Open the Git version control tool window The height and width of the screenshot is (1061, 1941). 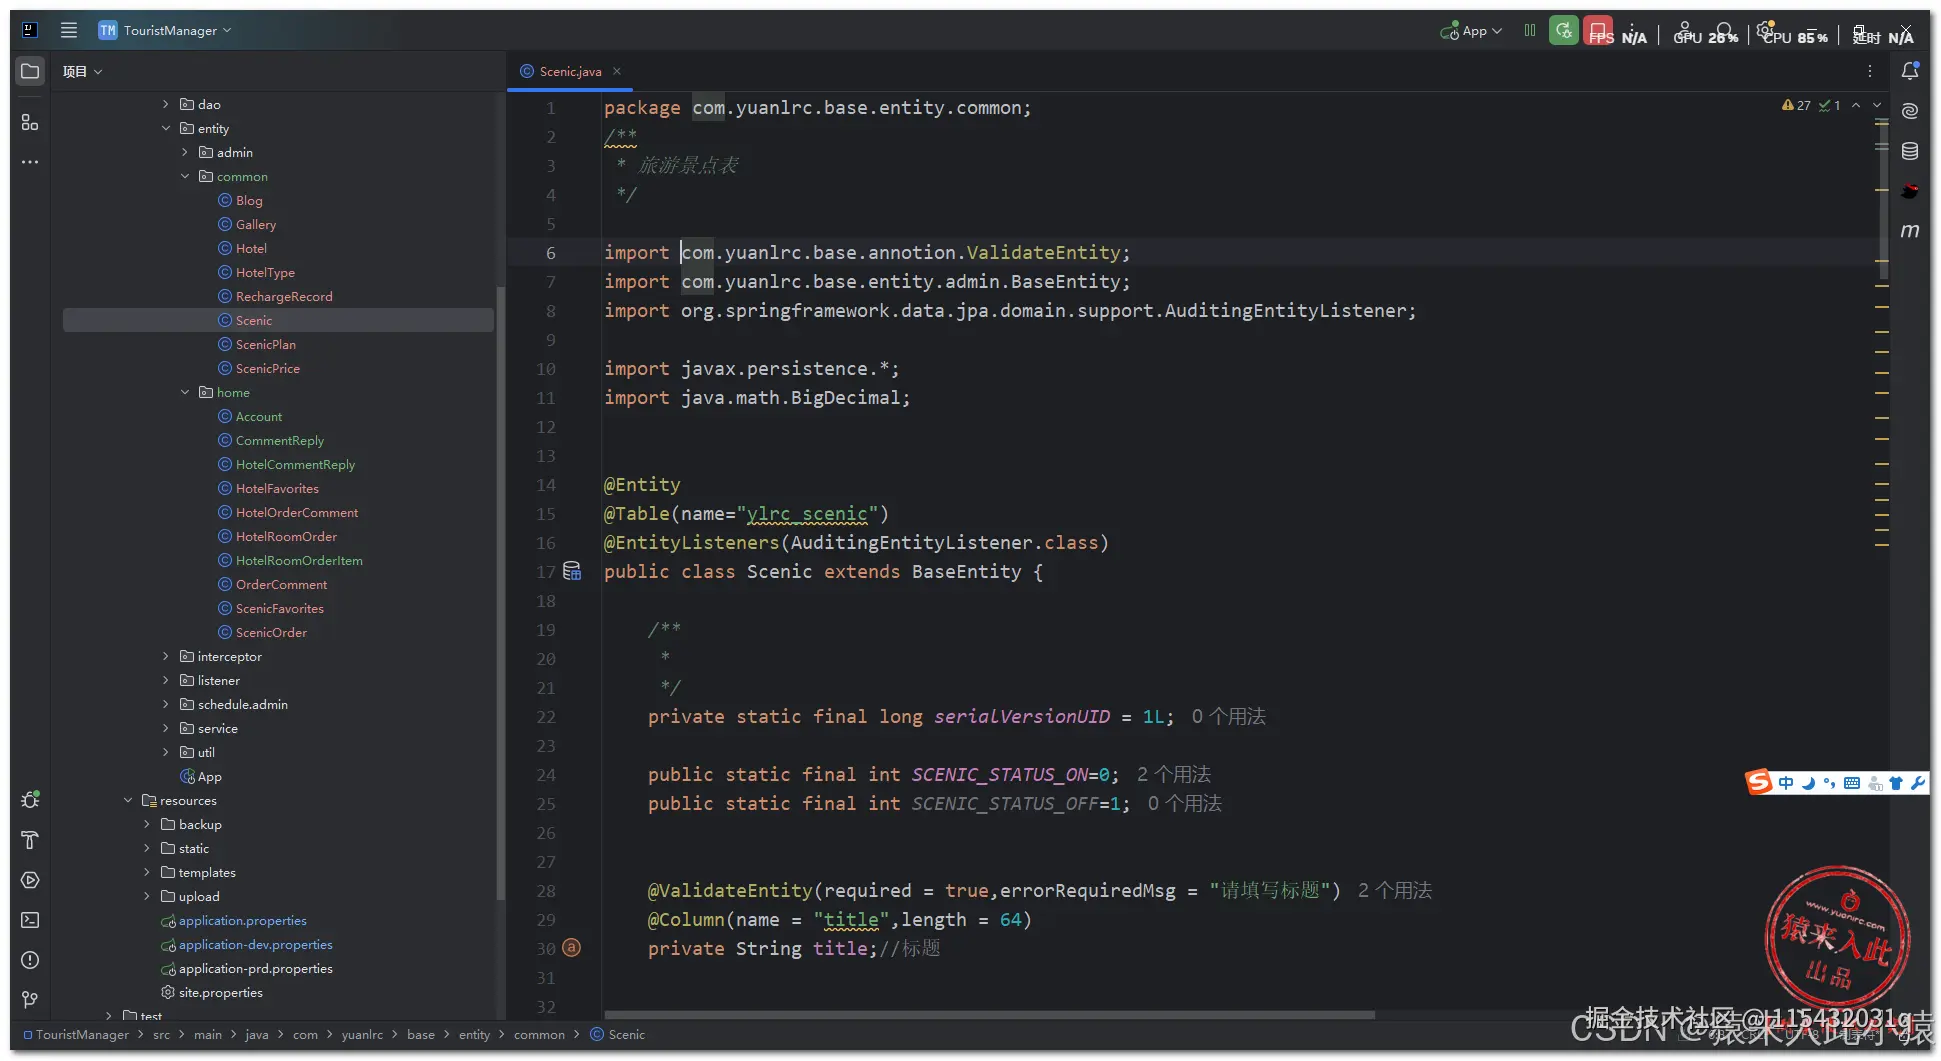pos(30,999)
